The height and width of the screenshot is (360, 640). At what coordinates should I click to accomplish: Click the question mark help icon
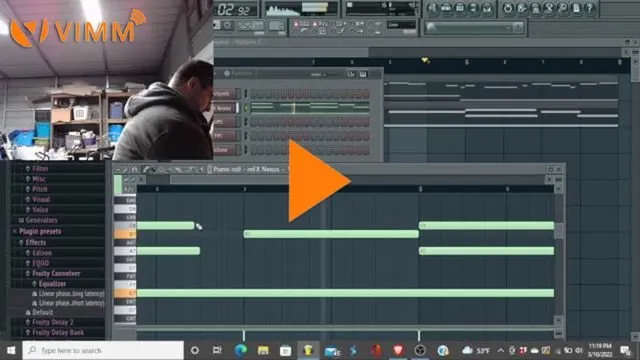[590, 9]
